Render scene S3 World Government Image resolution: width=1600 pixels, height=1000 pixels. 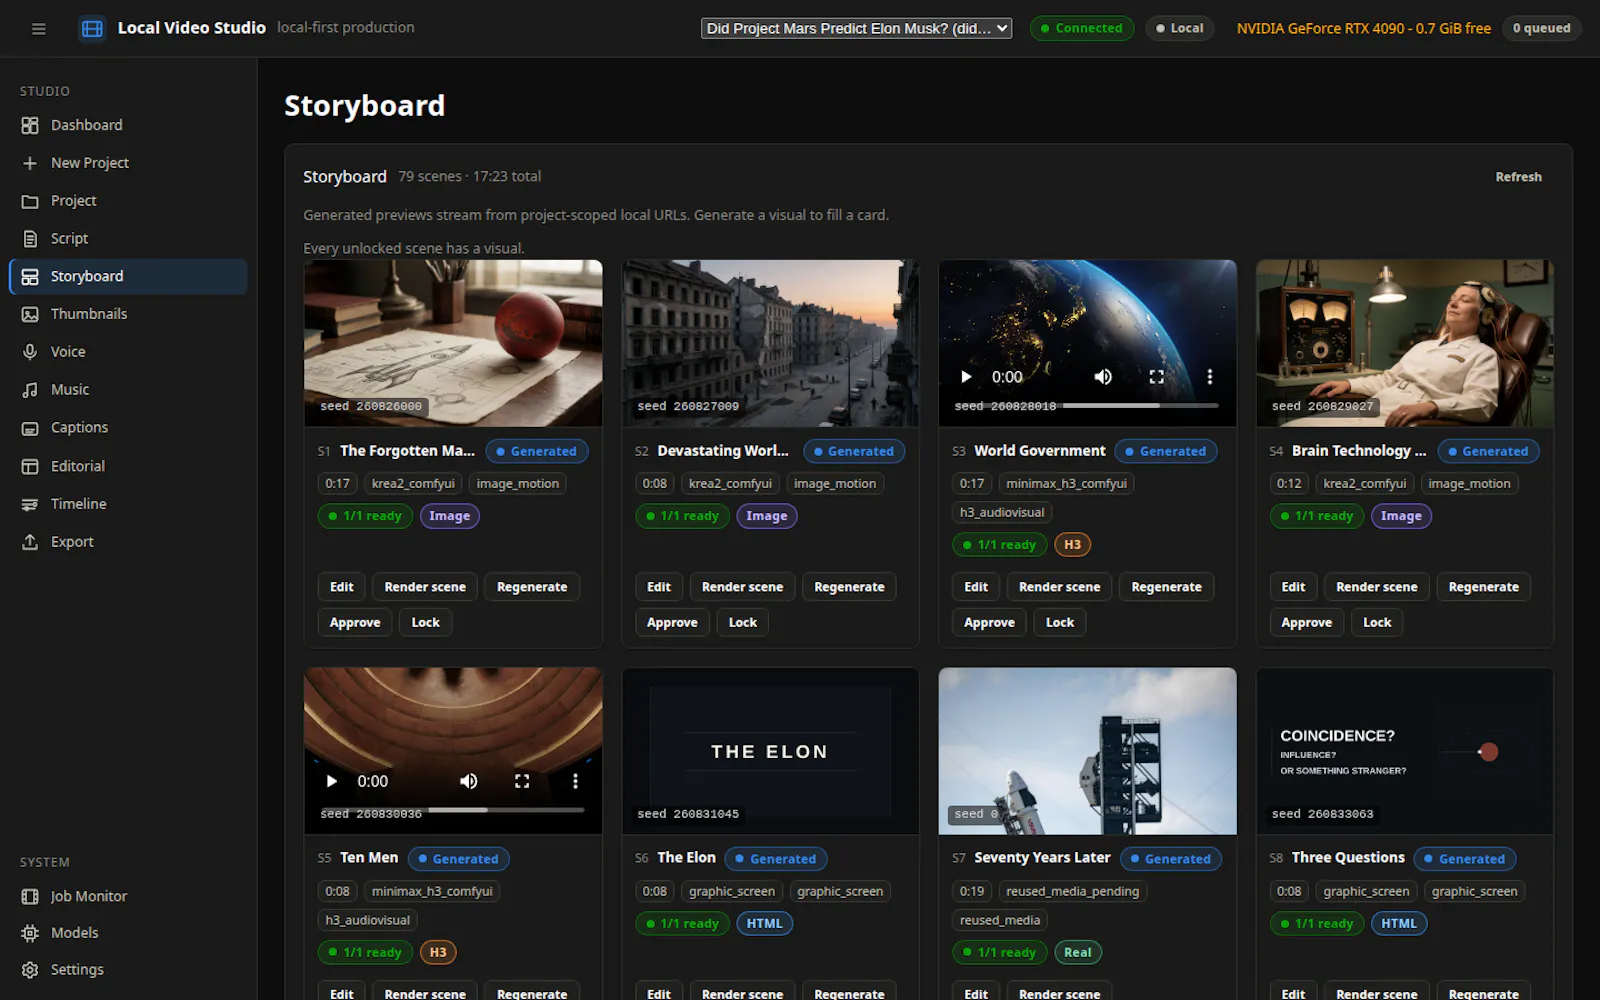1059,587
